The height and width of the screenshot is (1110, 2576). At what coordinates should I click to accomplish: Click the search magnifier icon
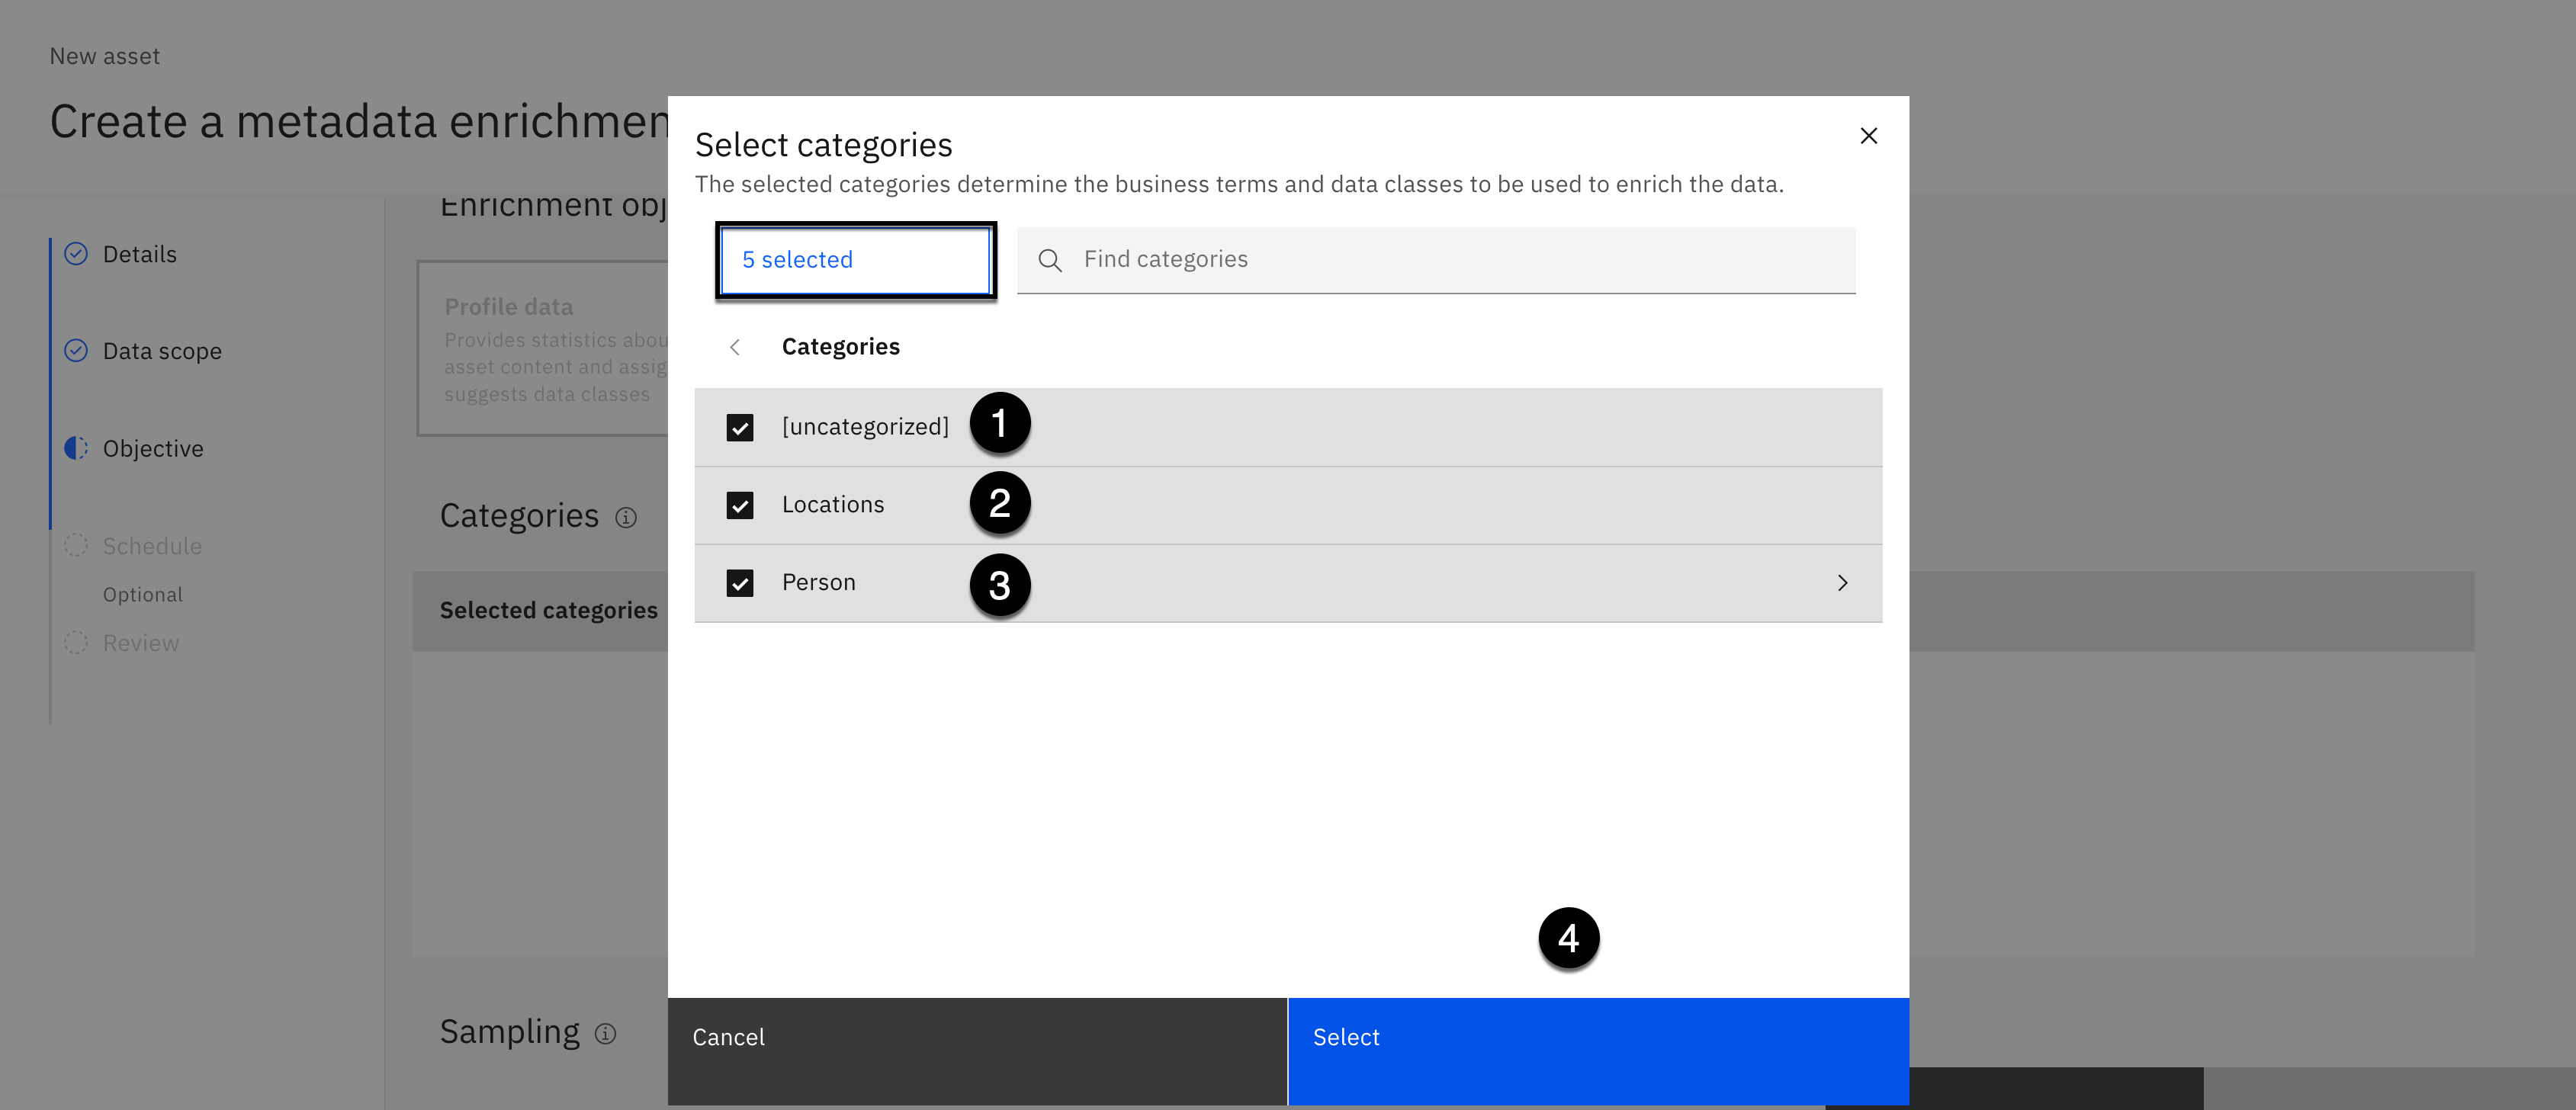[1049, 260]
